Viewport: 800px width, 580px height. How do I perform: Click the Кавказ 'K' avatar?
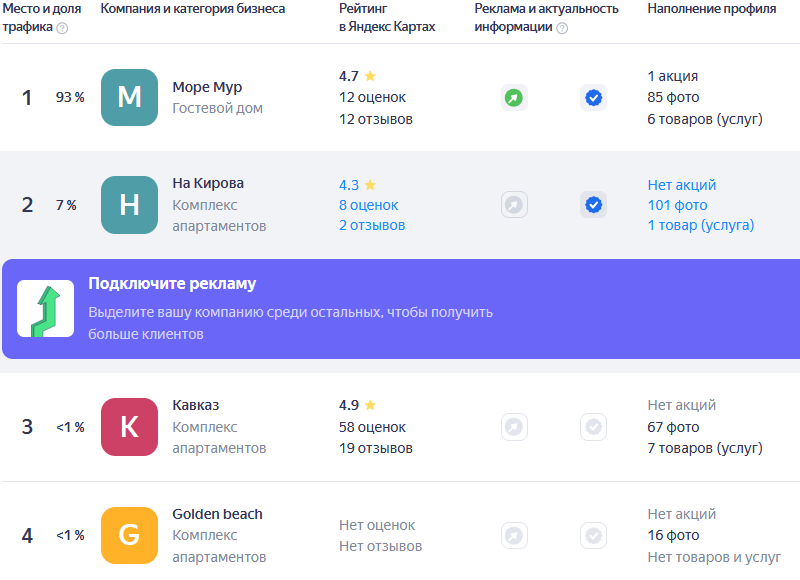point(130,427)
